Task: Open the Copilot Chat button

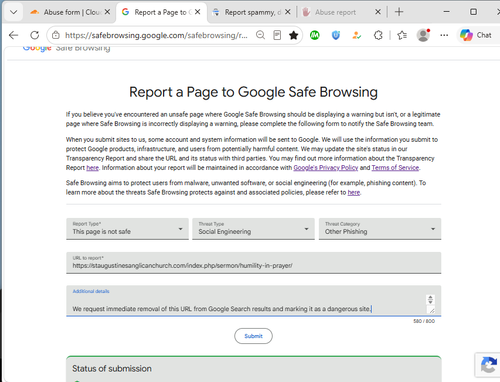Action: [475, 35]
